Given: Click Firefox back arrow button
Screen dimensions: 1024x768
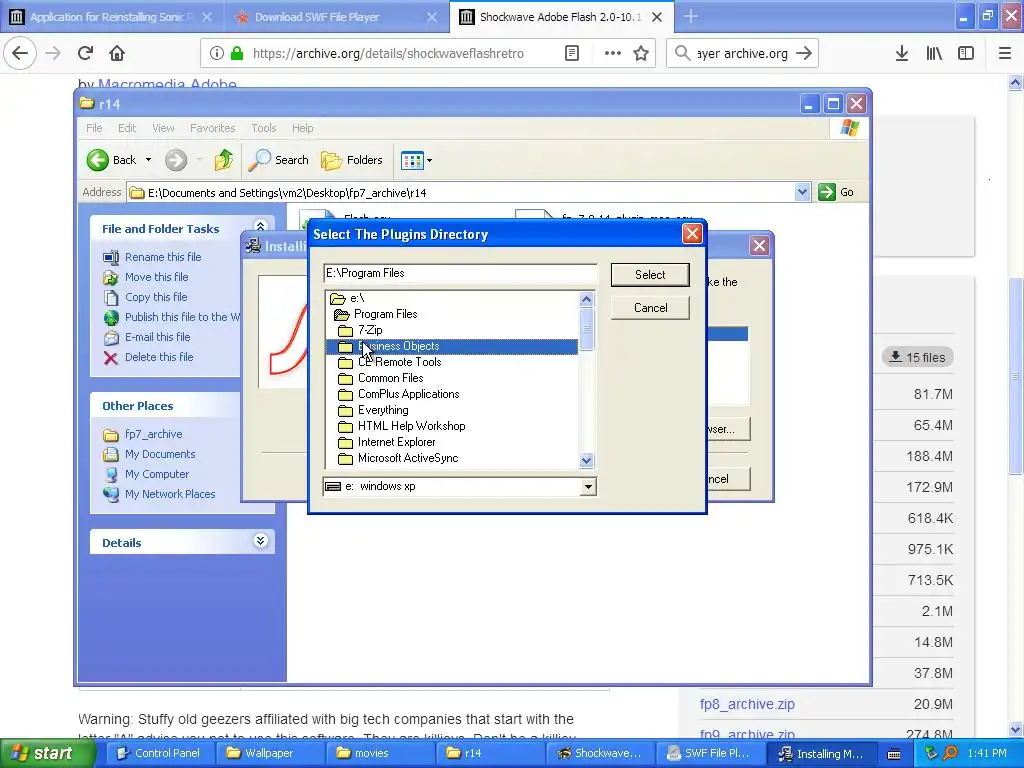Looking at the screenshot, I should pos(20,53).
